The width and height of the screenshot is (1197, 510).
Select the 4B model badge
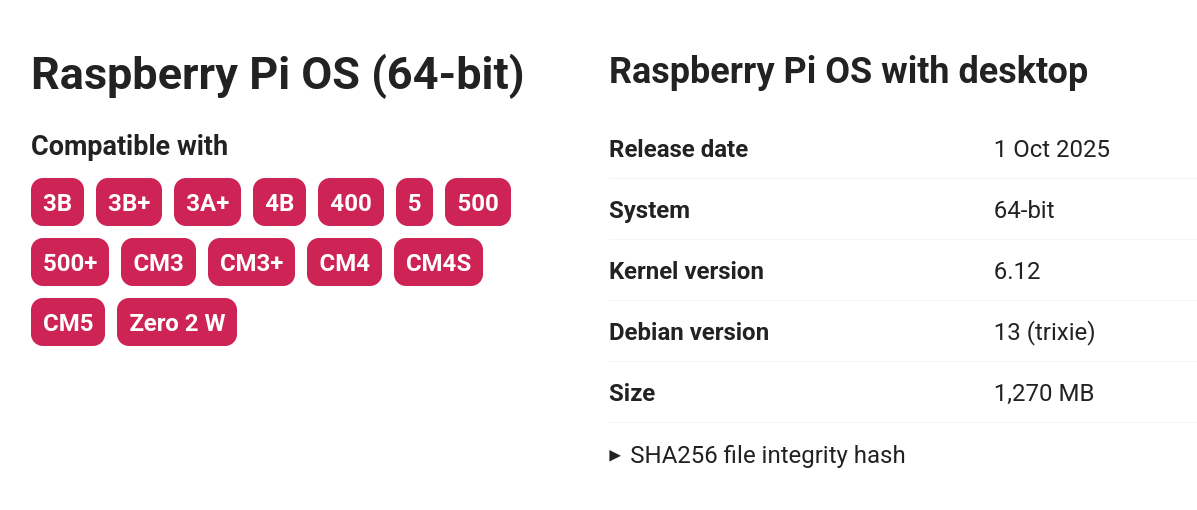(x=280, y=203)
